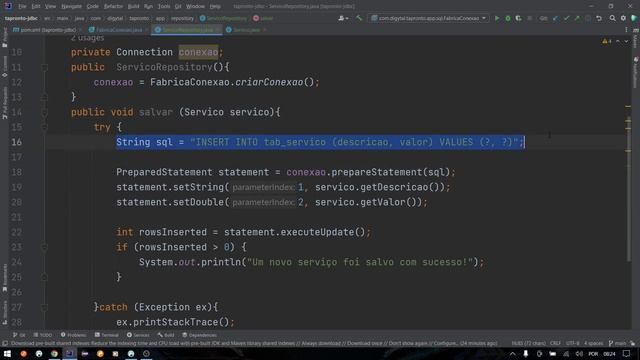The width and height of the screenshot is (640, 360).
Task: Click the IntelliJ IDEA taskbar icon
Action: [x=69, y=354]
